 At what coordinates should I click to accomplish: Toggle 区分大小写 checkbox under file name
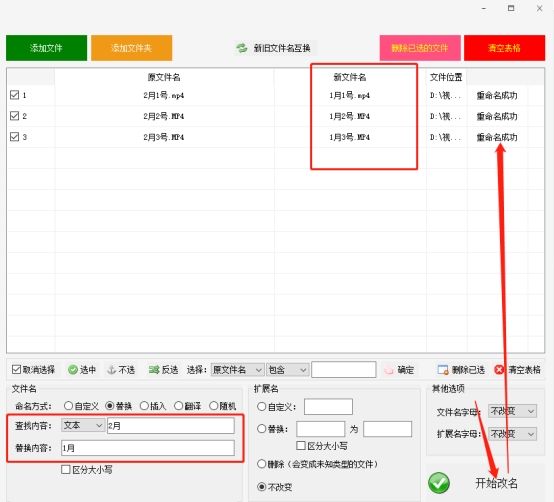tap(66, 469)
